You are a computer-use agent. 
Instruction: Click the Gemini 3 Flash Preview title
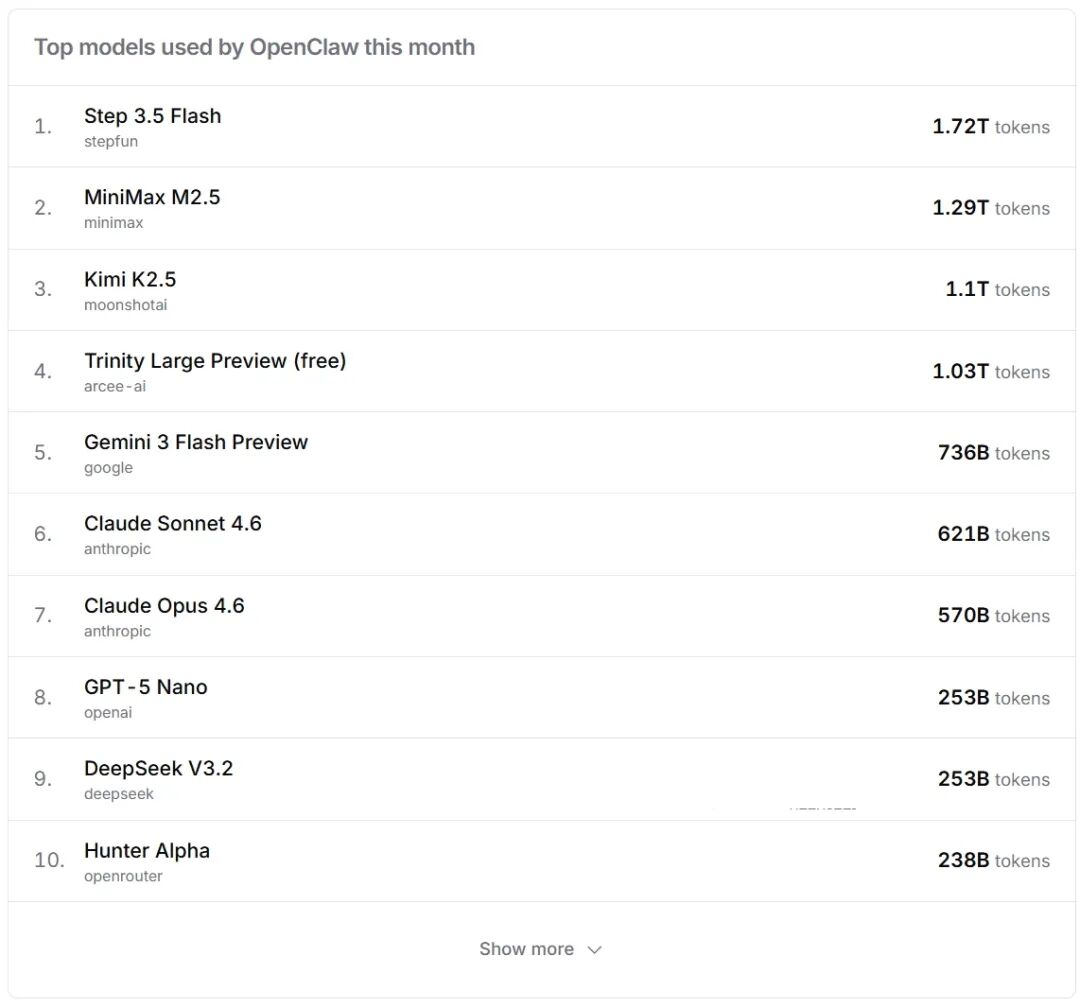pyautogui.click(x=196, y=442)
